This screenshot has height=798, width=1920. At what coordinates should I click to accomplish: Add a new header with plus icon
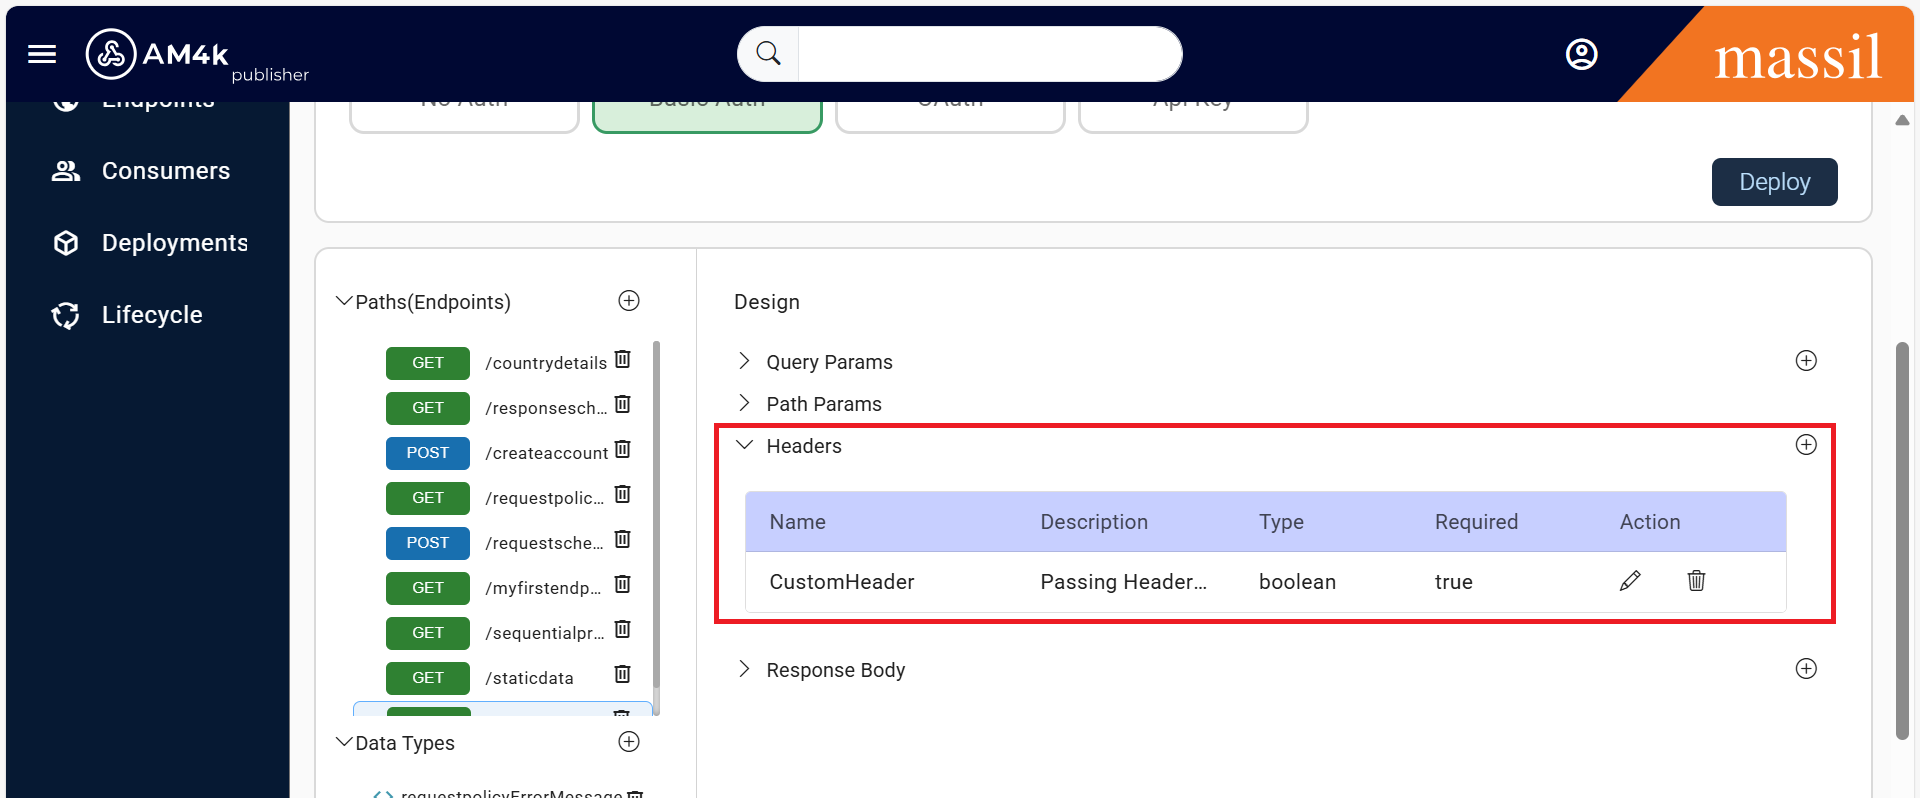coord(1805,445)
